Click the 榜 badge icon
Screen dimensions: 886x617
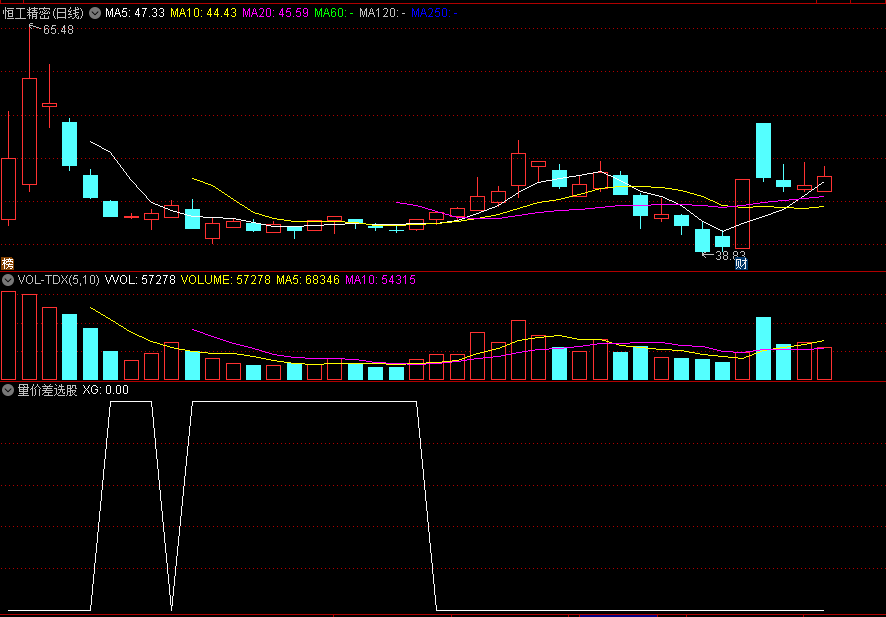click(x=7, y=263)
